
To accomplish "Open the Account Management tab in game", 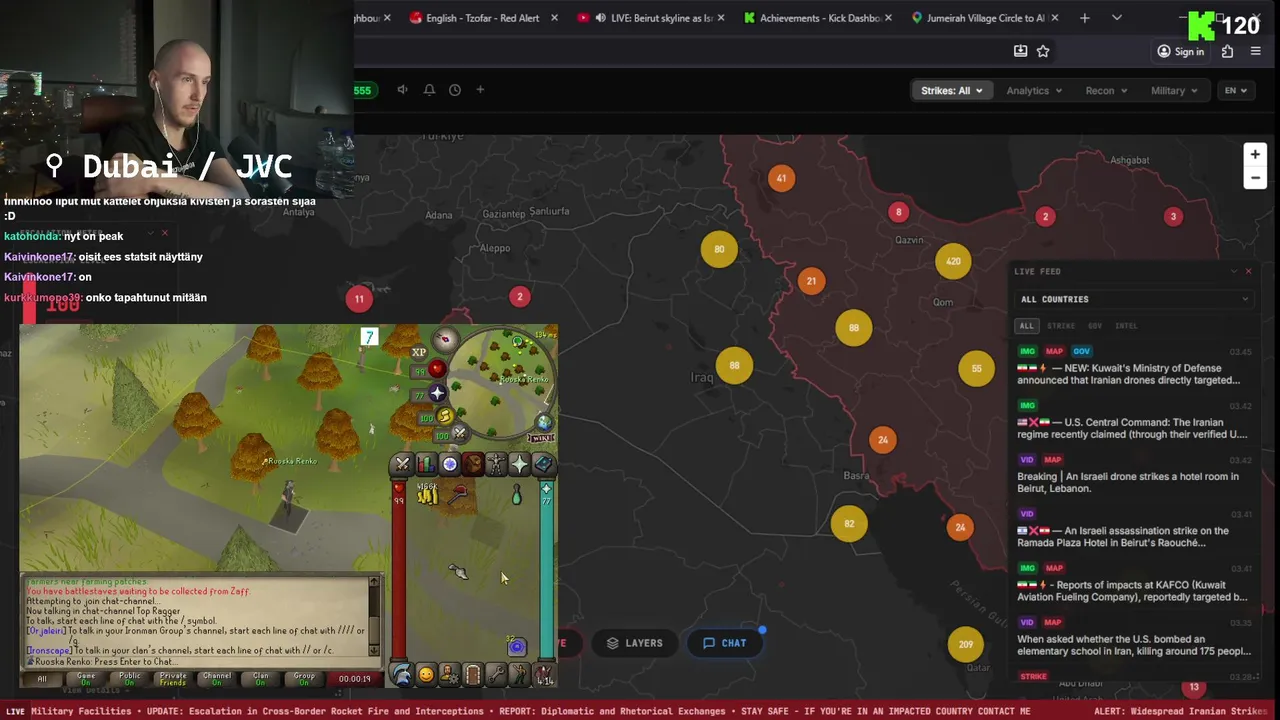I will 450,675.
